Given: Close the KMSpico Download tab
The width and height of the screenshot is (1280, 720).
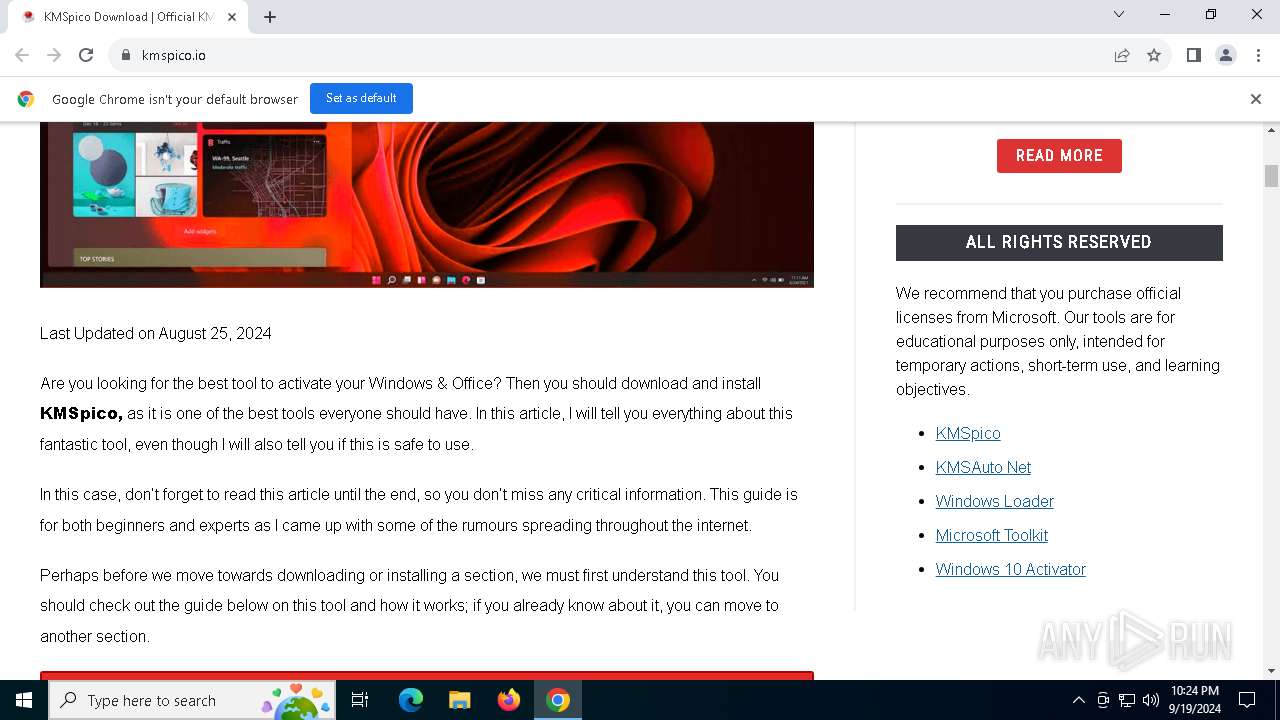Looking at the screenshot, I should pos(232,17).
